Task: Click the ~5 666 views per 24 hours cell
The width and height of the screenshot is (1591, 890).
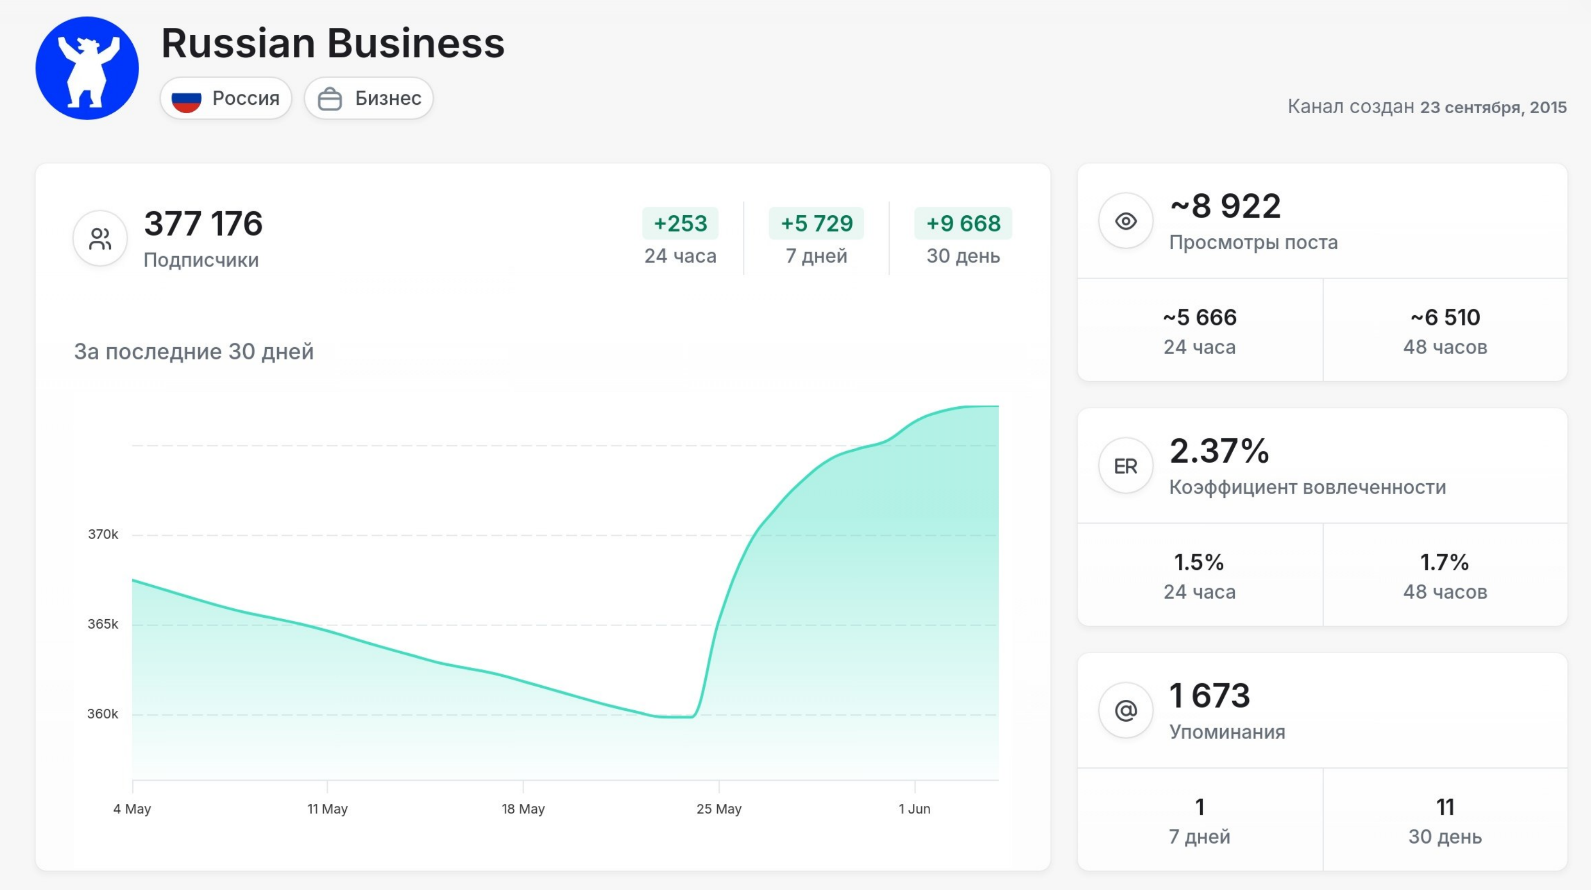Action: (x=1200, y=330)
